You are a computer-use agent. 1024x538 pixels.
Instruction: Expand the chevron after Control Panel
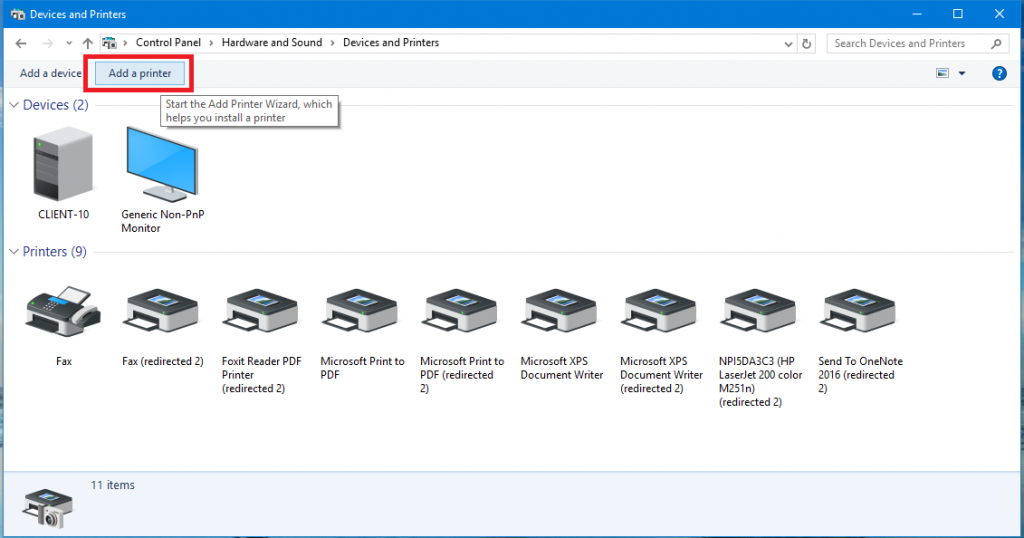(x=211, y=43)
